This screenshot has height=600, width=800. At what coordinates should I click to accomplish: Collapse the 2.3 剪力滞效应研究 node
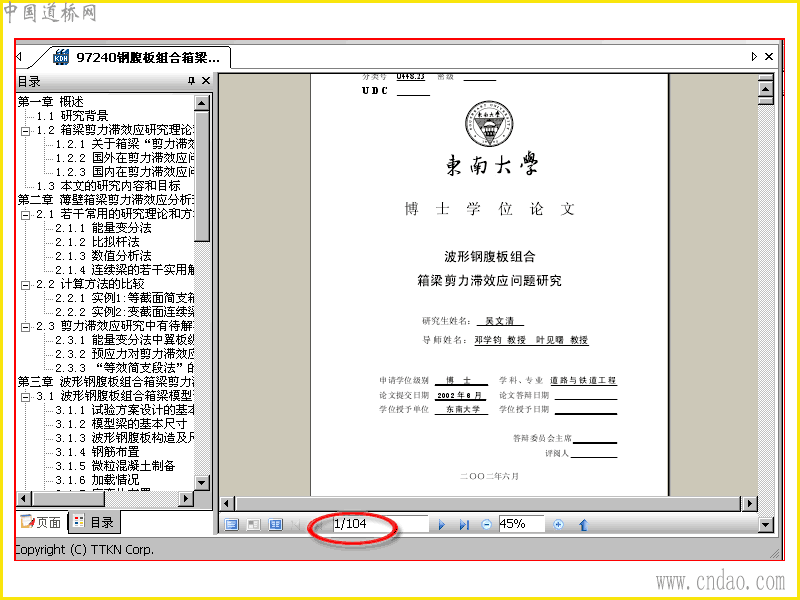pyautogui.click(x=25, y=327)
